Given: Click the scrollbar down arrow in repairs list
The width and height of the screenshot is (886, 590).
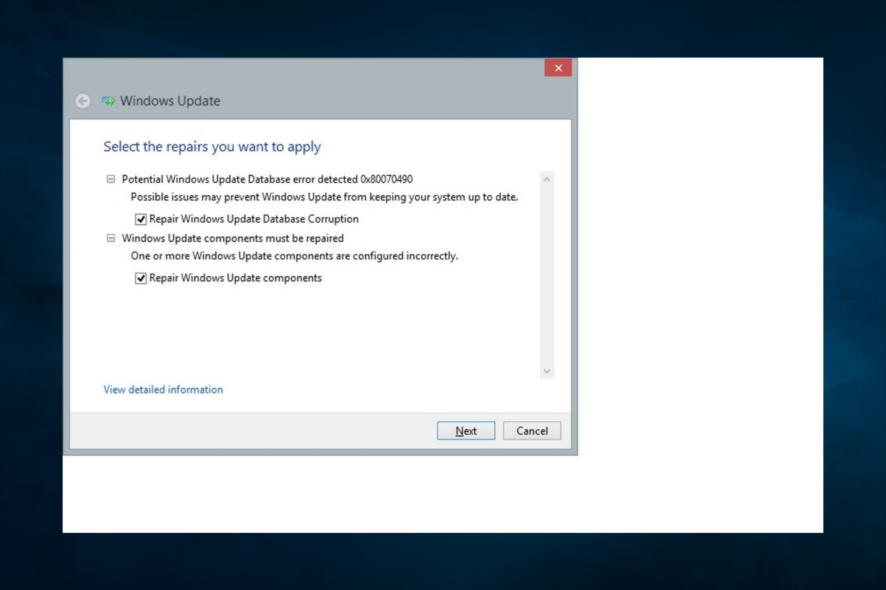Looking at the screenshot, I should pos(546,371).
